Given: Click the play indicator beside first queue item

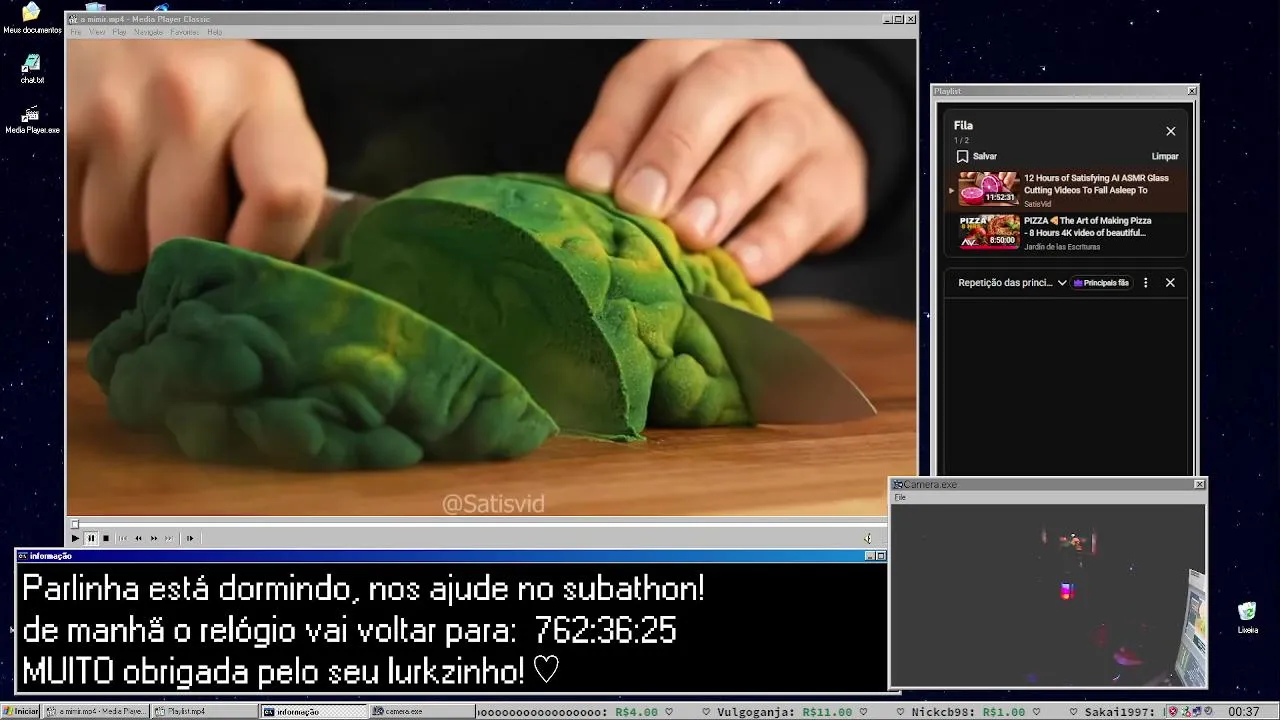Looking at the screenshot, I should point(952,190).
